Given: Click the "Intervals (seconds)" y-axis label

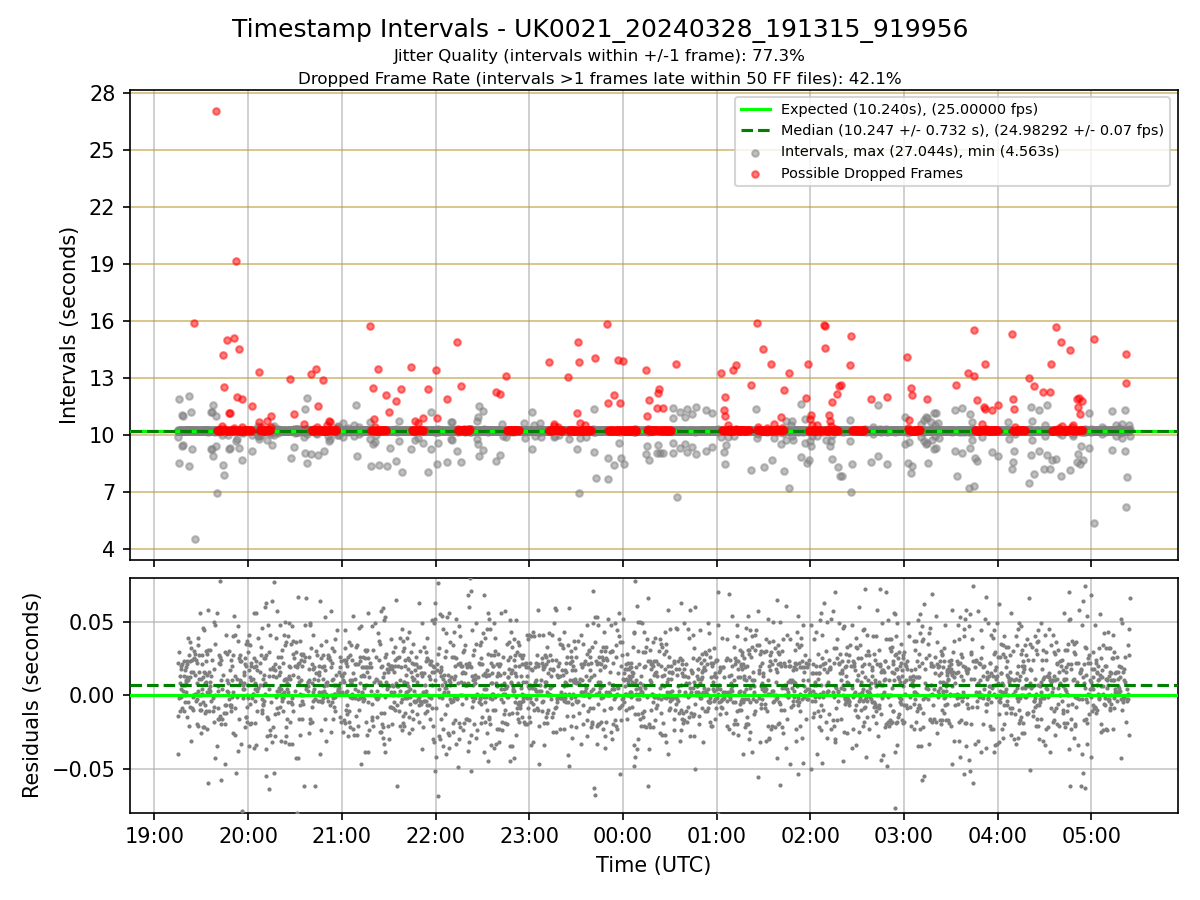Looking at the screenshot, I should tap(69, 325).
